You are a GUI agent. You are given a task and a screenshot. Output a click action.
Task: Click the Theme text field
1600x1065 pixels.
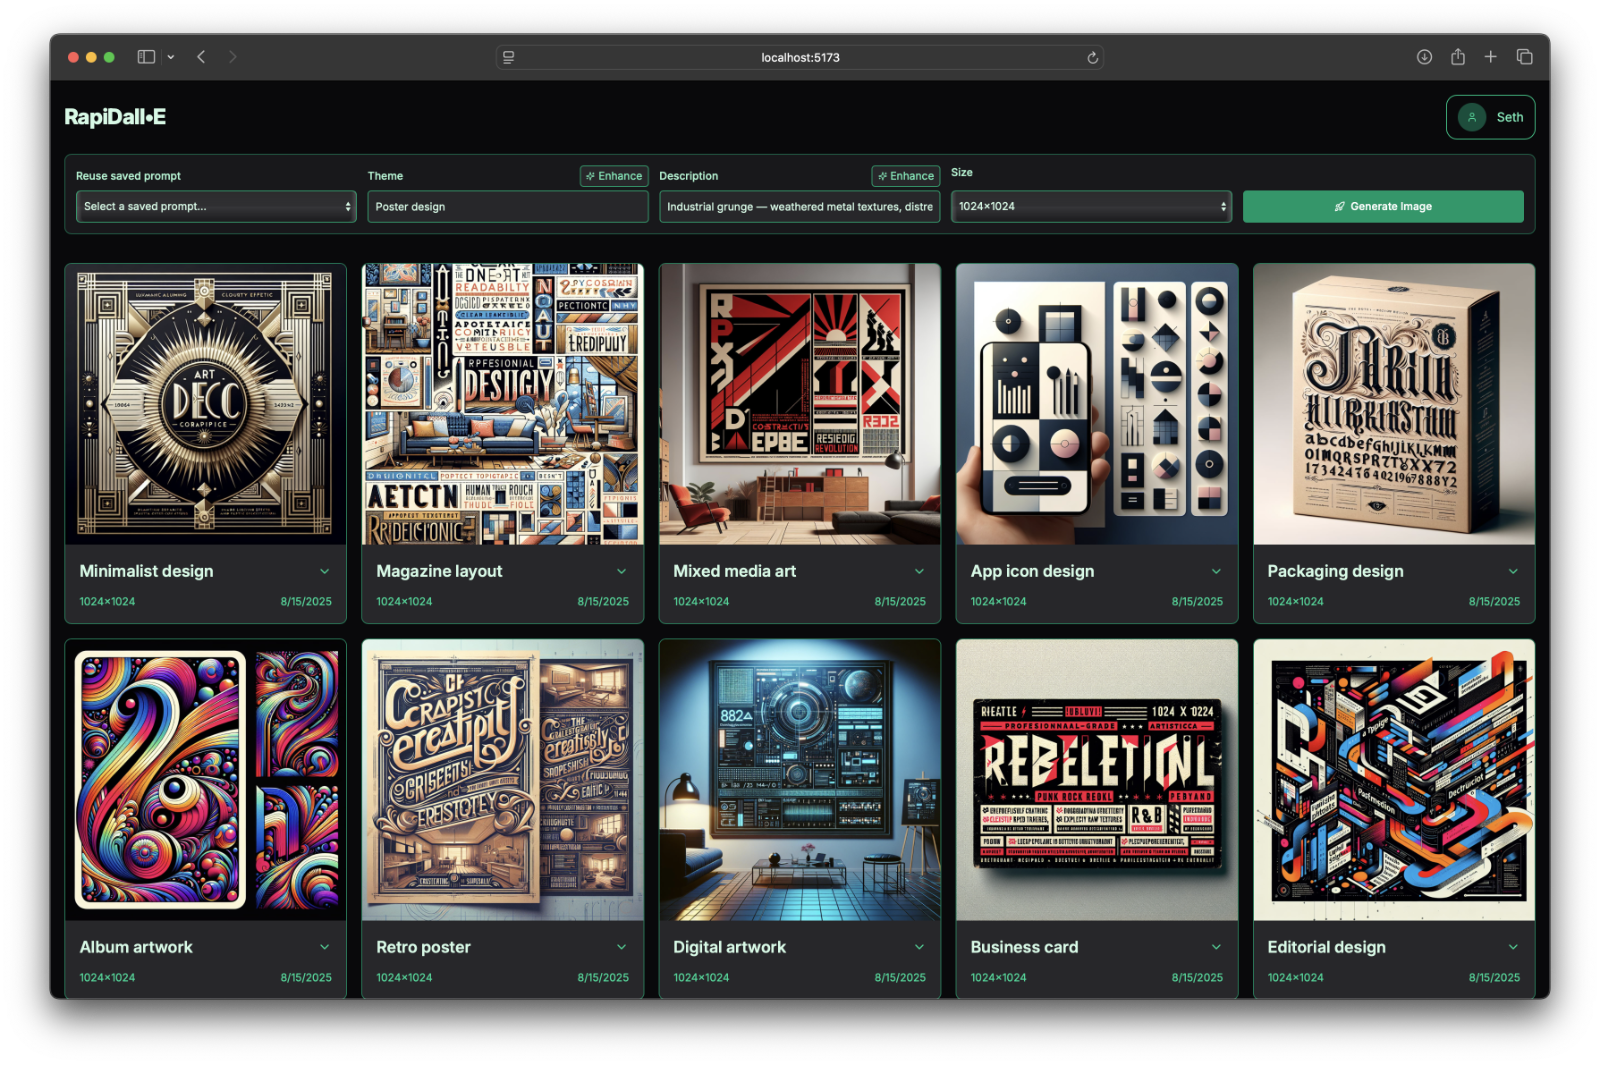pos(507,207)
